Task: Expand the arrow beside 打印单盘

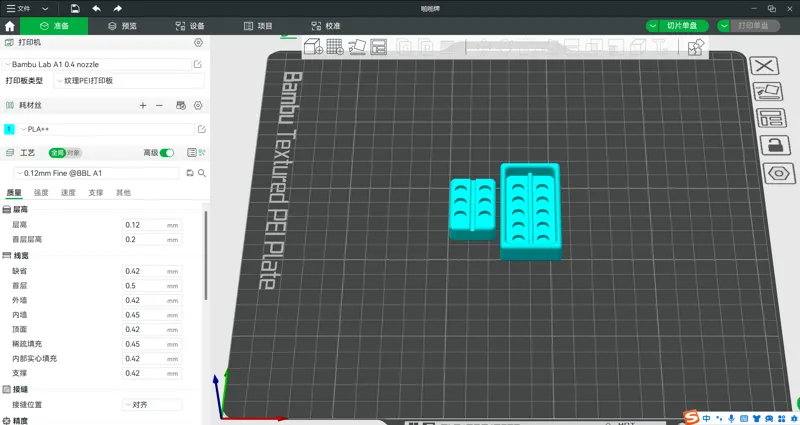Action: pos(724,26)
